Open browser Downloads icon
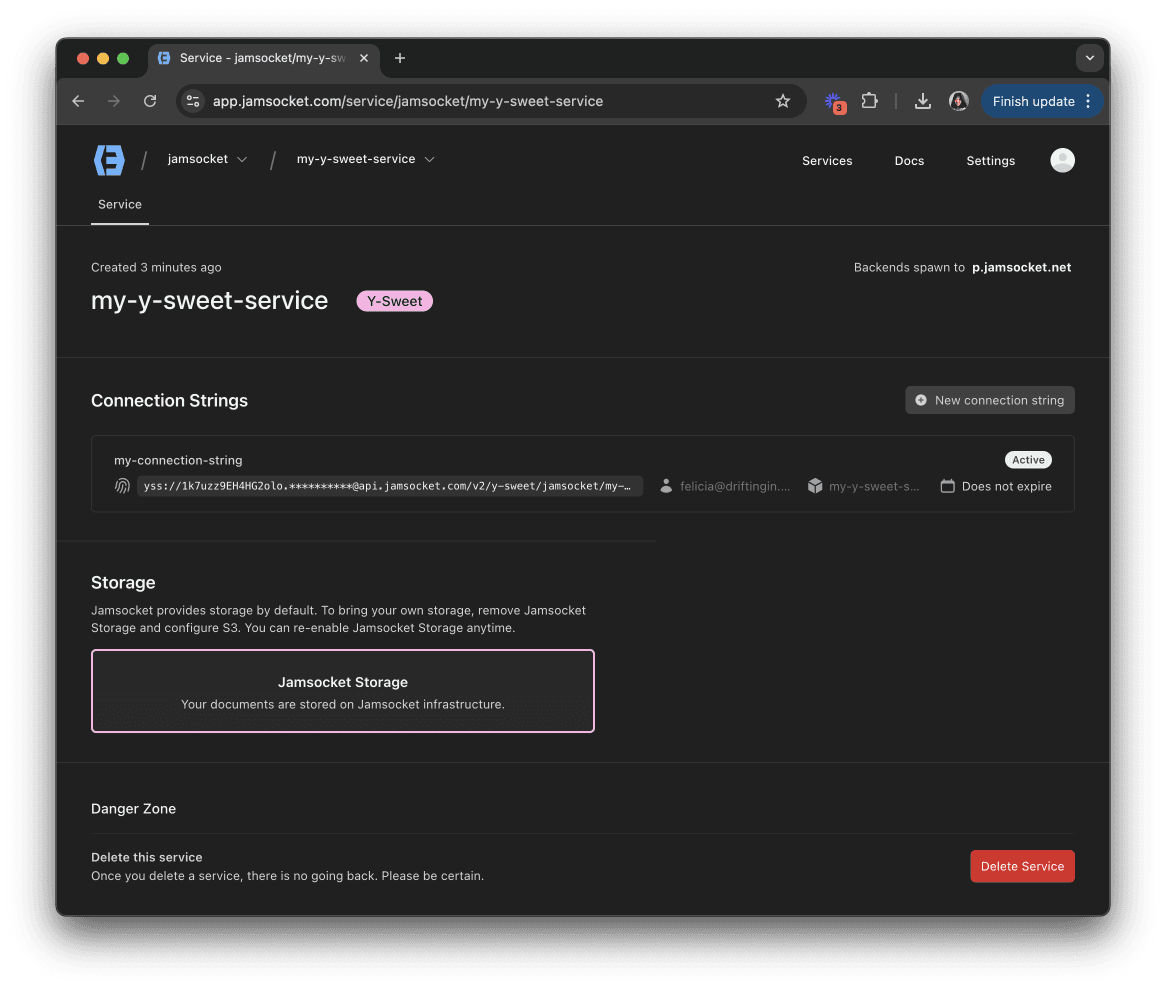1166x990 pixels. coord(923,101)
